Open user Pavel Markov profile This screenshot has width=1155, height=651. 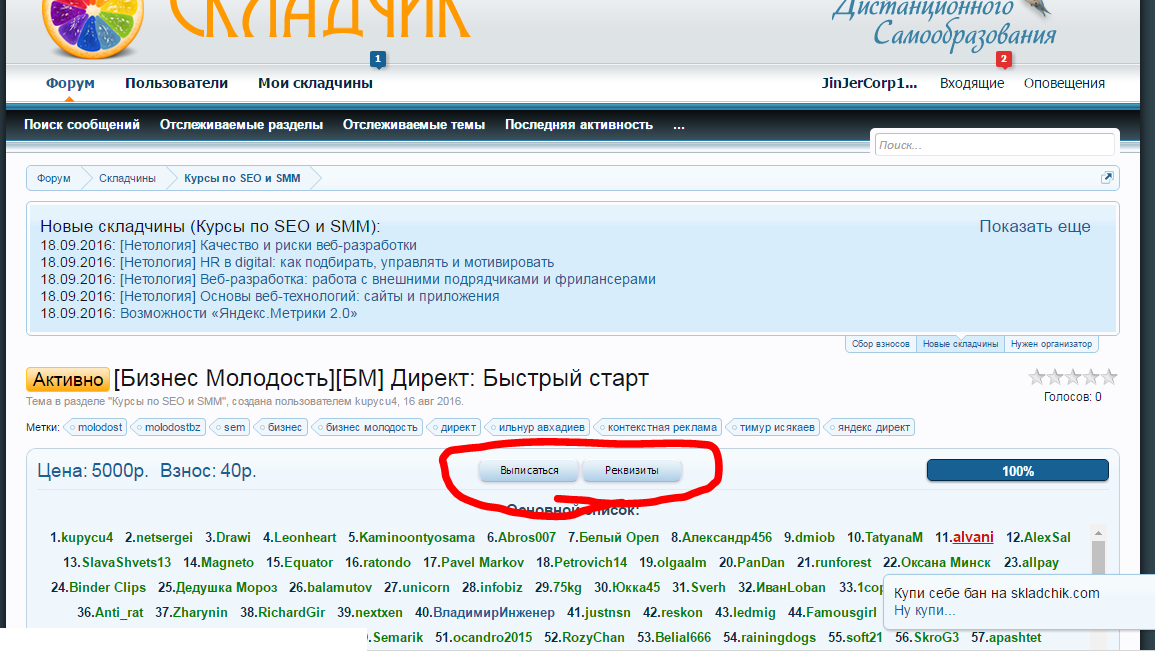tap(482, 563)
